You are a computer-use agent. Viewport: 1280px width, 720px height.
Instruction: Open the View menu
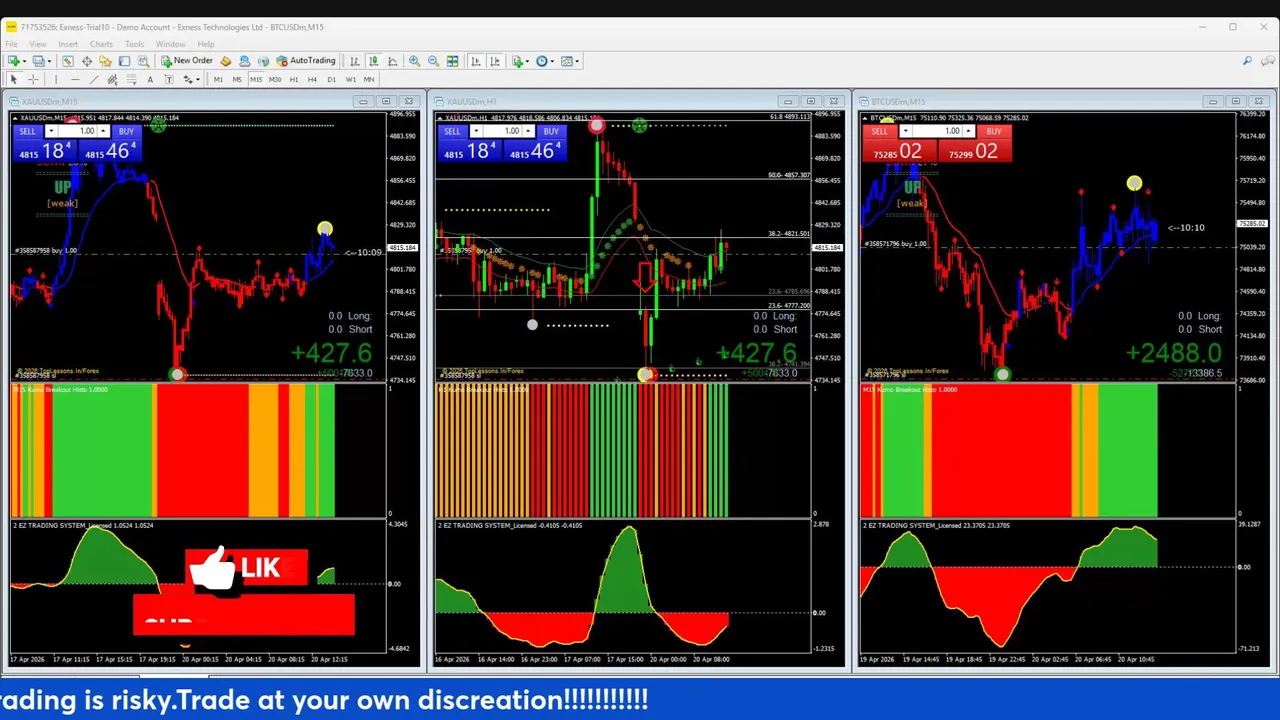click(x=38, y=44)
